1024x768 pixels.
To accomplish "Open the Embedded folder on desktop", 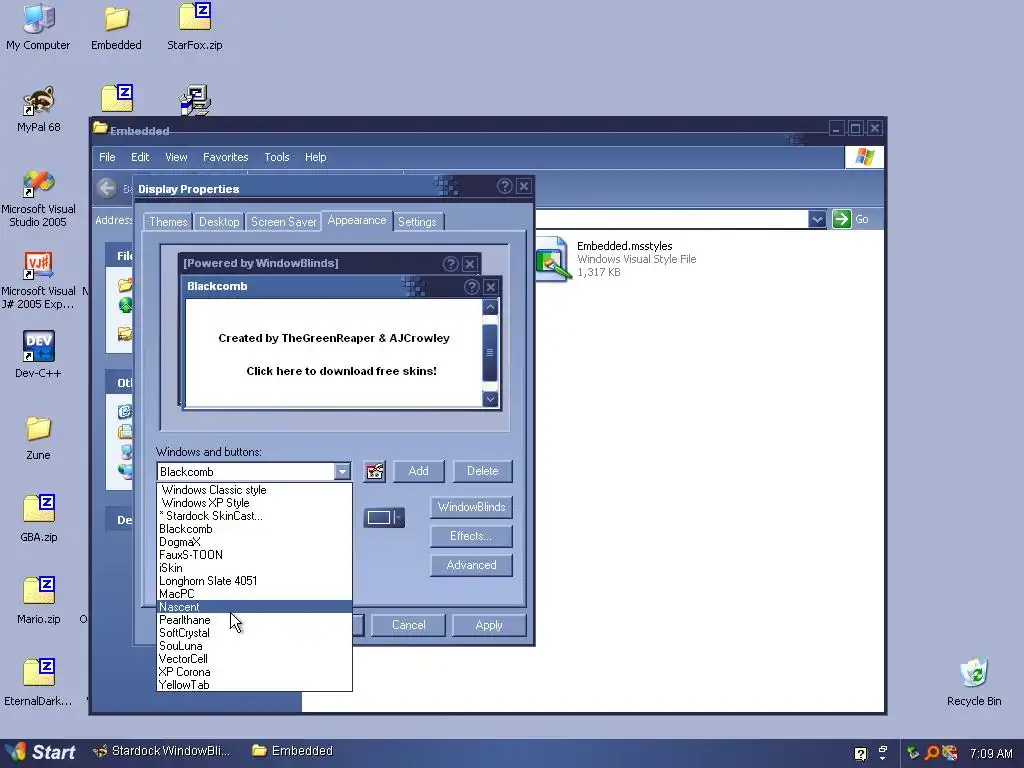I will coord(116,26).
